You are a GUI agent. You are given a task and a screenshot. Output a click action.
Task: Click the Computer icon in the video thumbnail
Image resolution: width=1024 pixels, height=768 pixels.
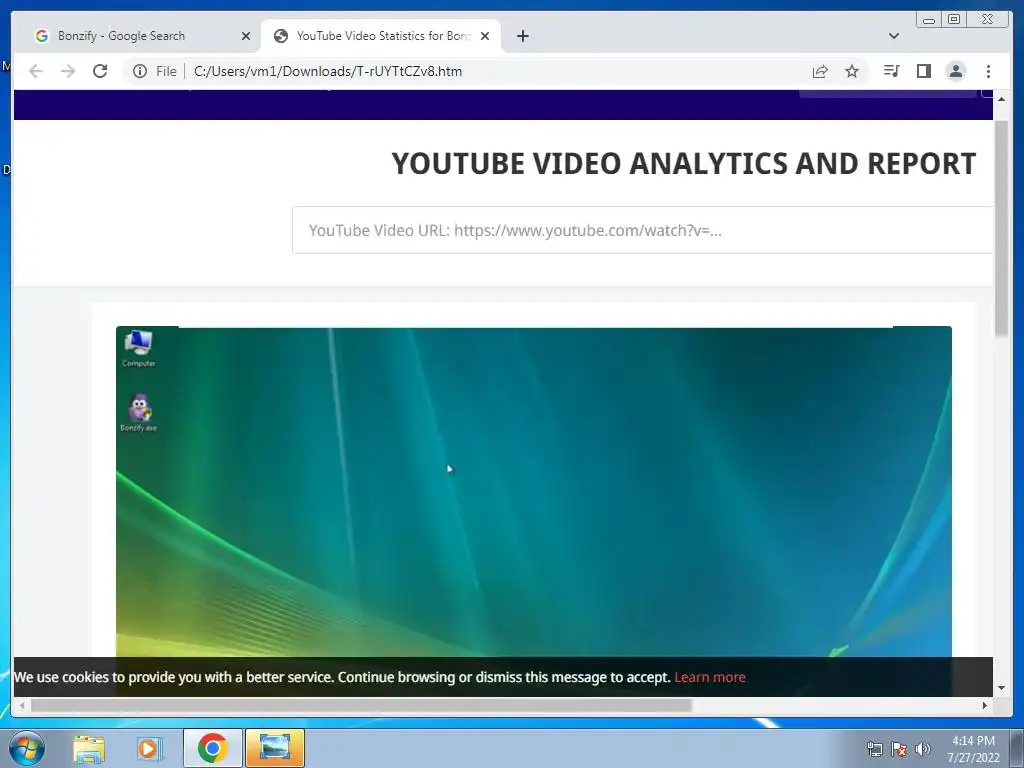138,349
